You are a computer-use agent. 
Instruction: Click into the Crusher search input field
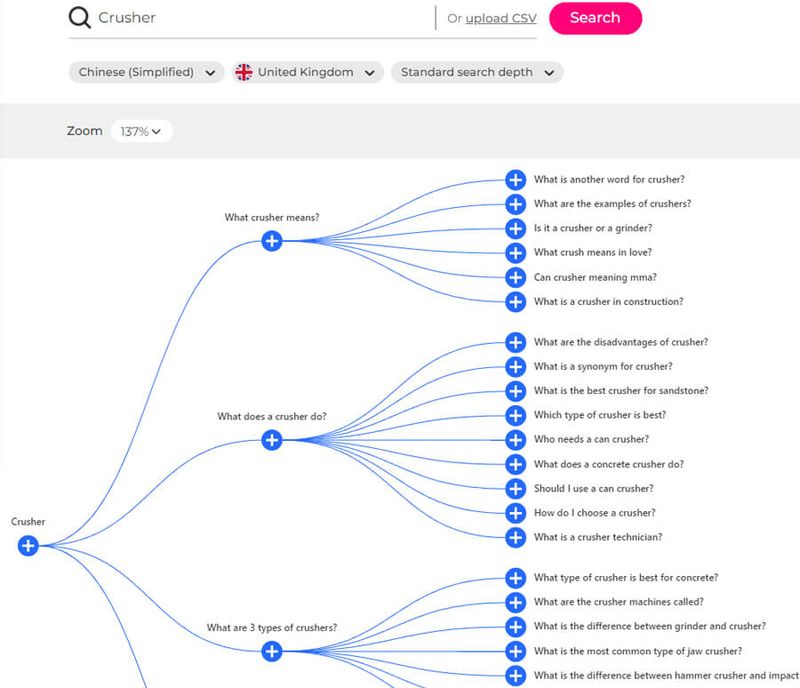pyautogui.click(x=263, y=18)
